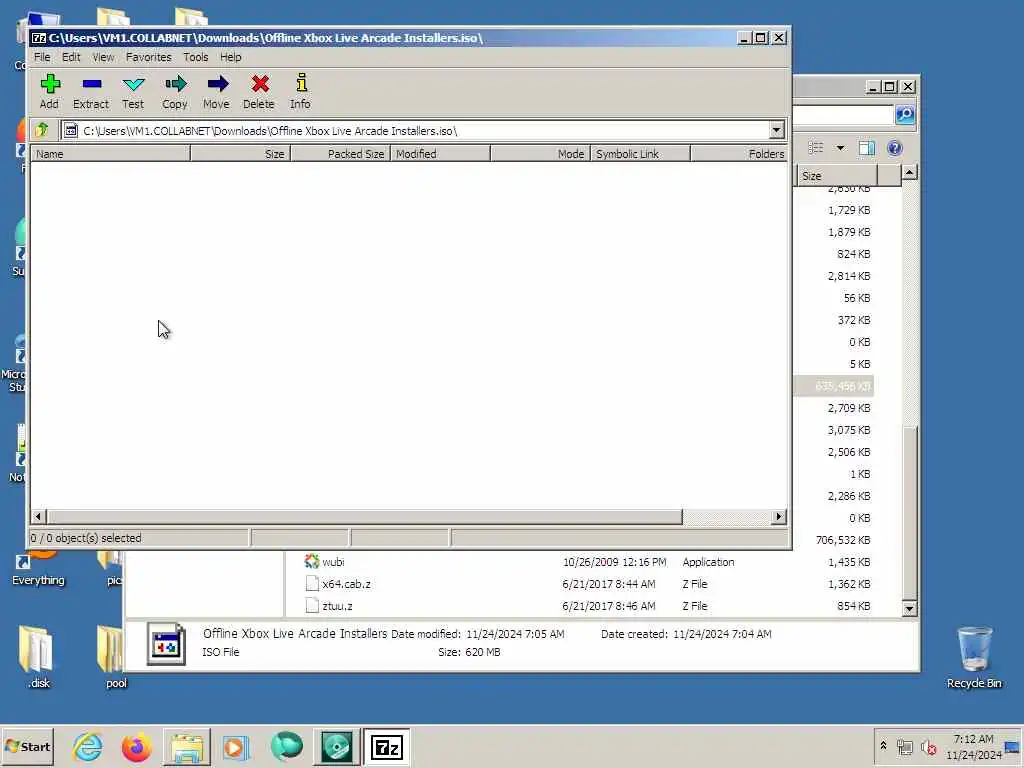Click the 2,814 KB size entry
The image size is (1024, 768).
click(848, 276)
